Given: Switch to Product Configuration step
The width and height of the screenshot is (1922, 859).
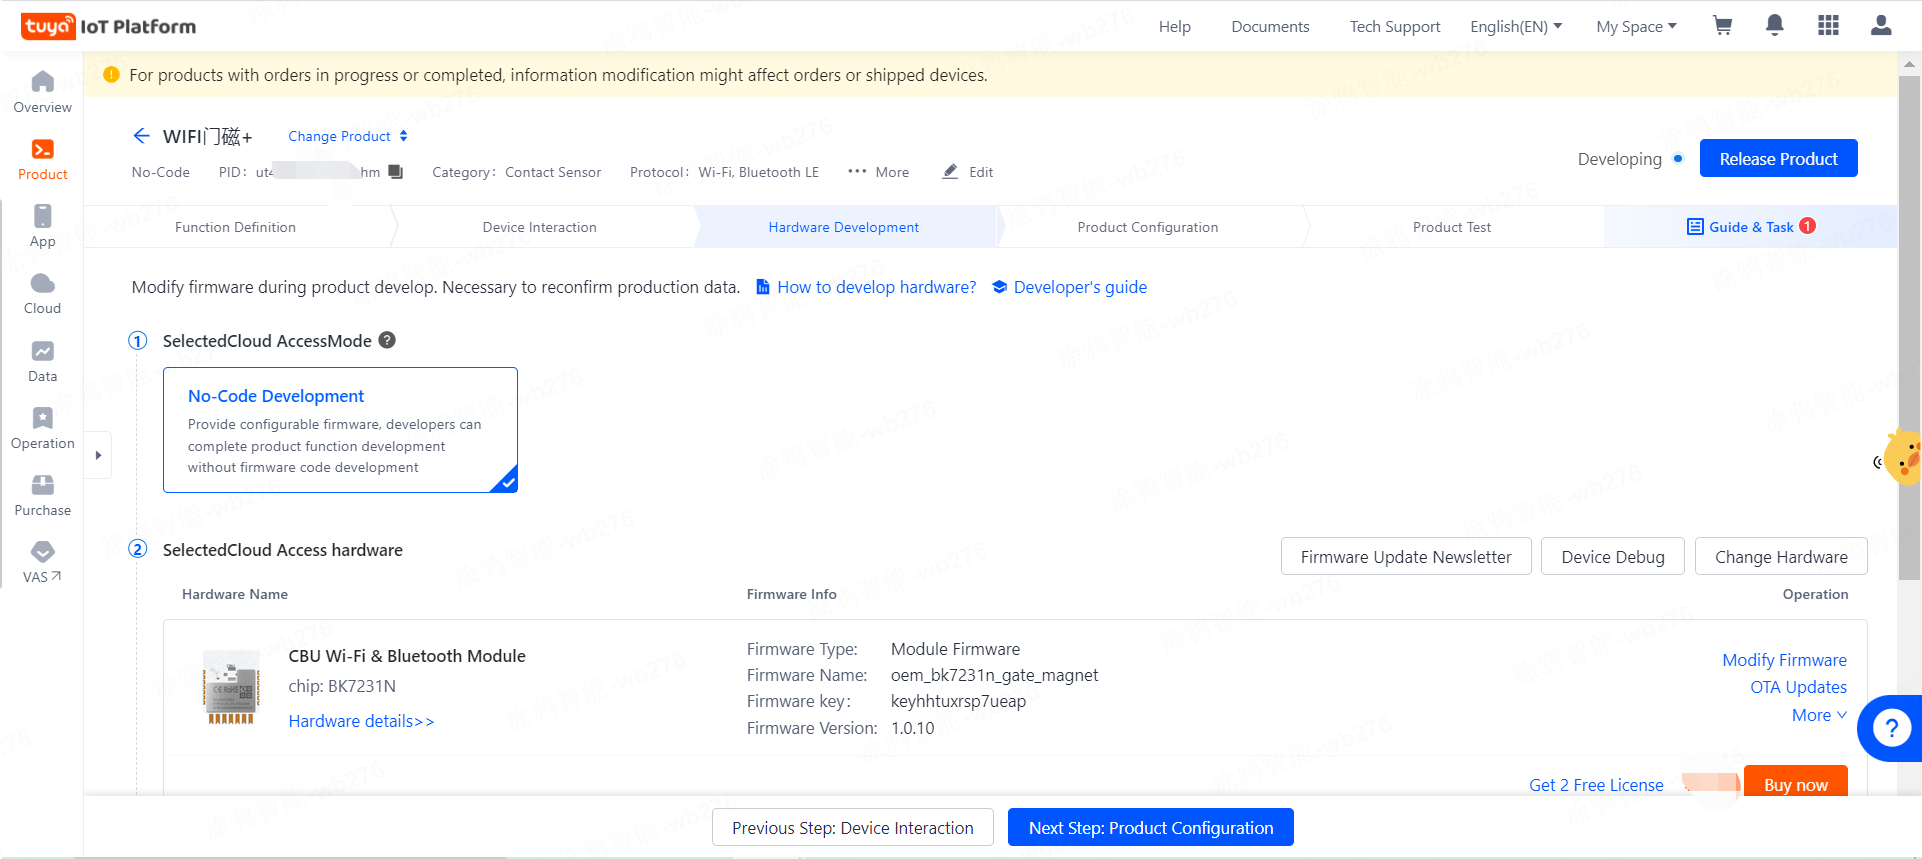Looking at the screenshot, I should pos(1148,227).
